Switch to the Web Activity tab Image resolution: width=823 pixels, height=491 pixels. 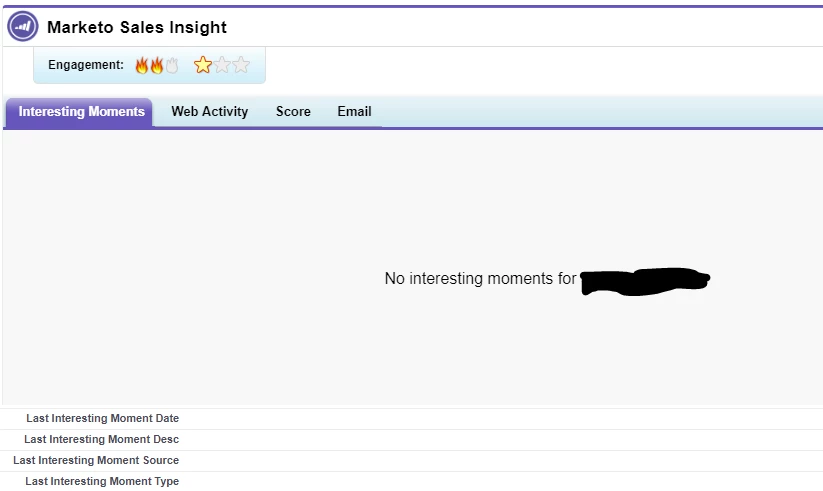pos(209,111)
